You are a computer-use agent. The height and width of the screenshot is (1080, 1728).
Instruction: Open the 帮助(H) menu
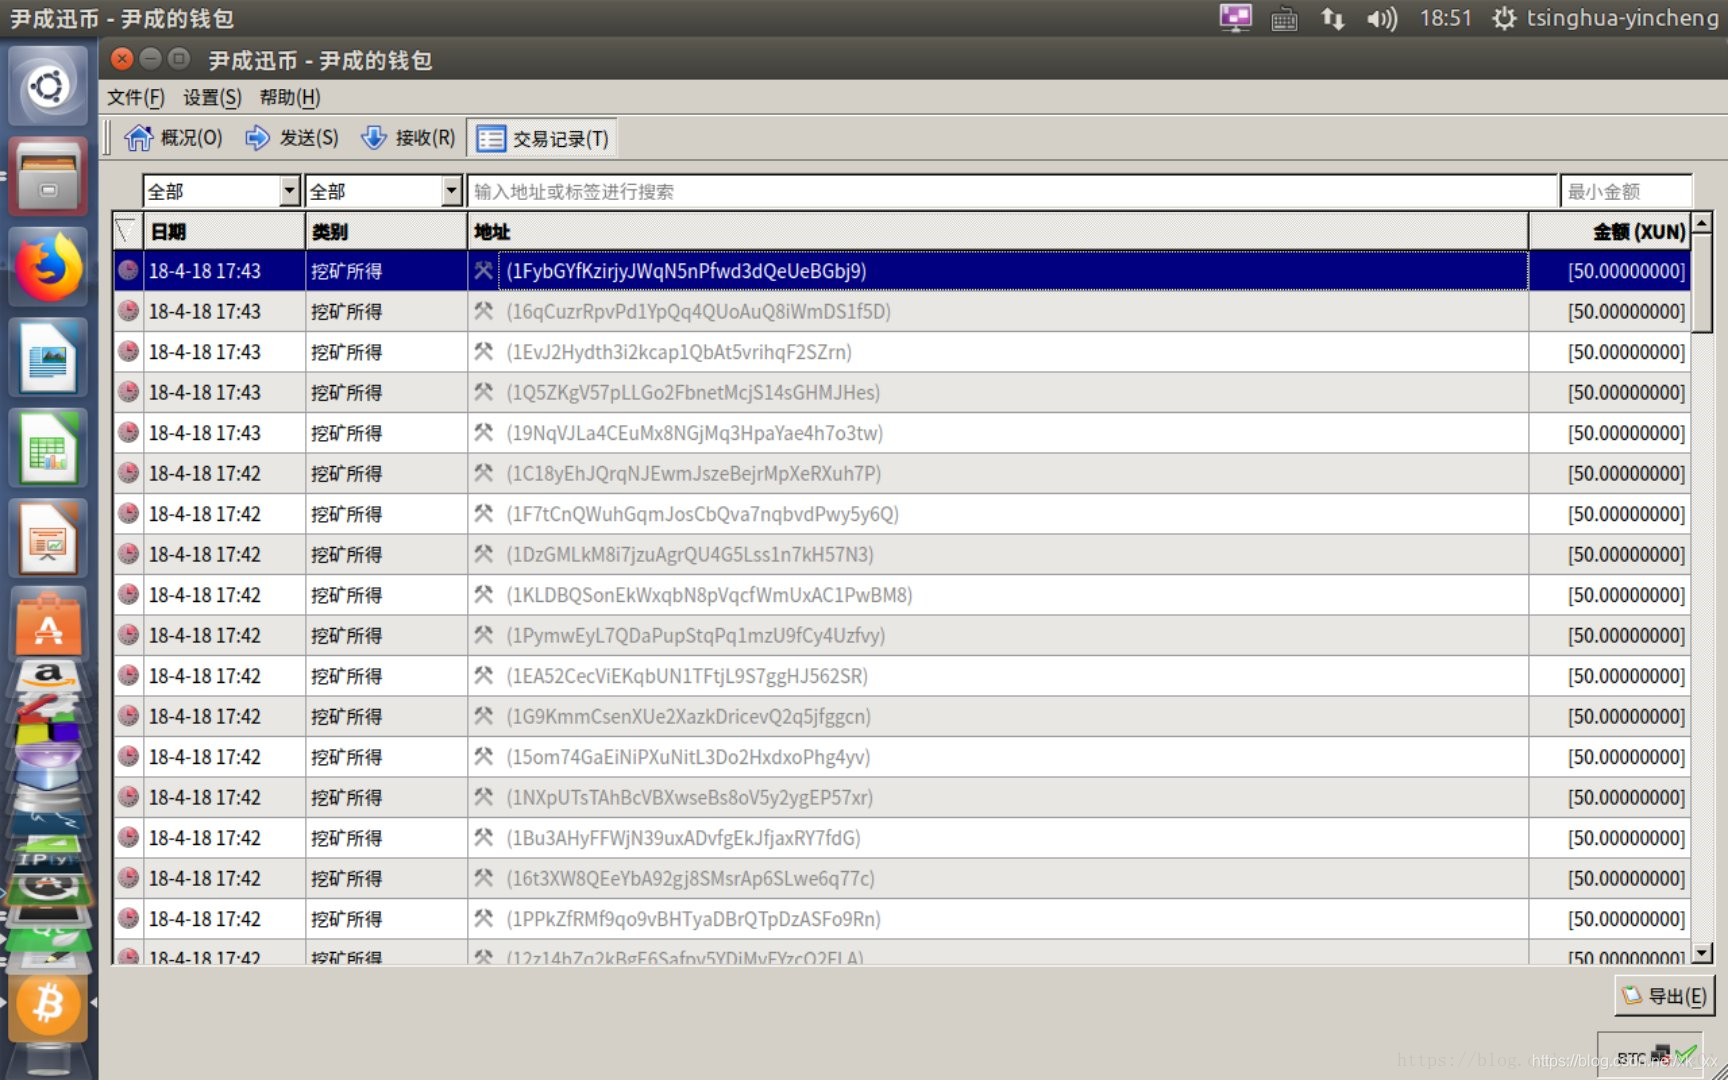click(x=290, y=97)
